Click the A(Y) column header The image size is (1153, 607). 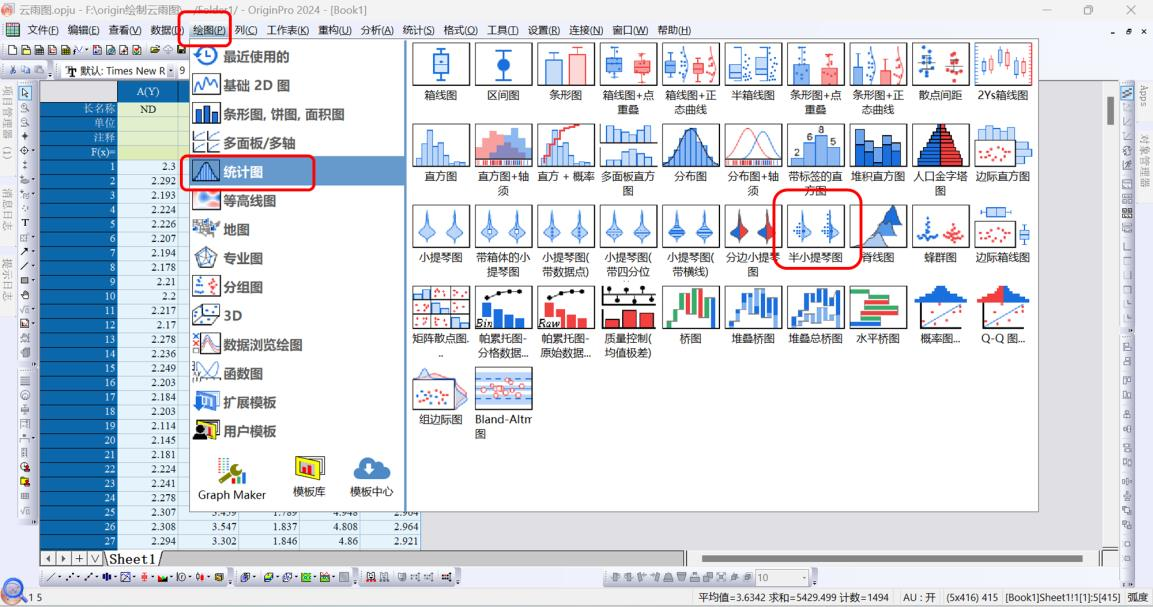(x=147, y=91)
